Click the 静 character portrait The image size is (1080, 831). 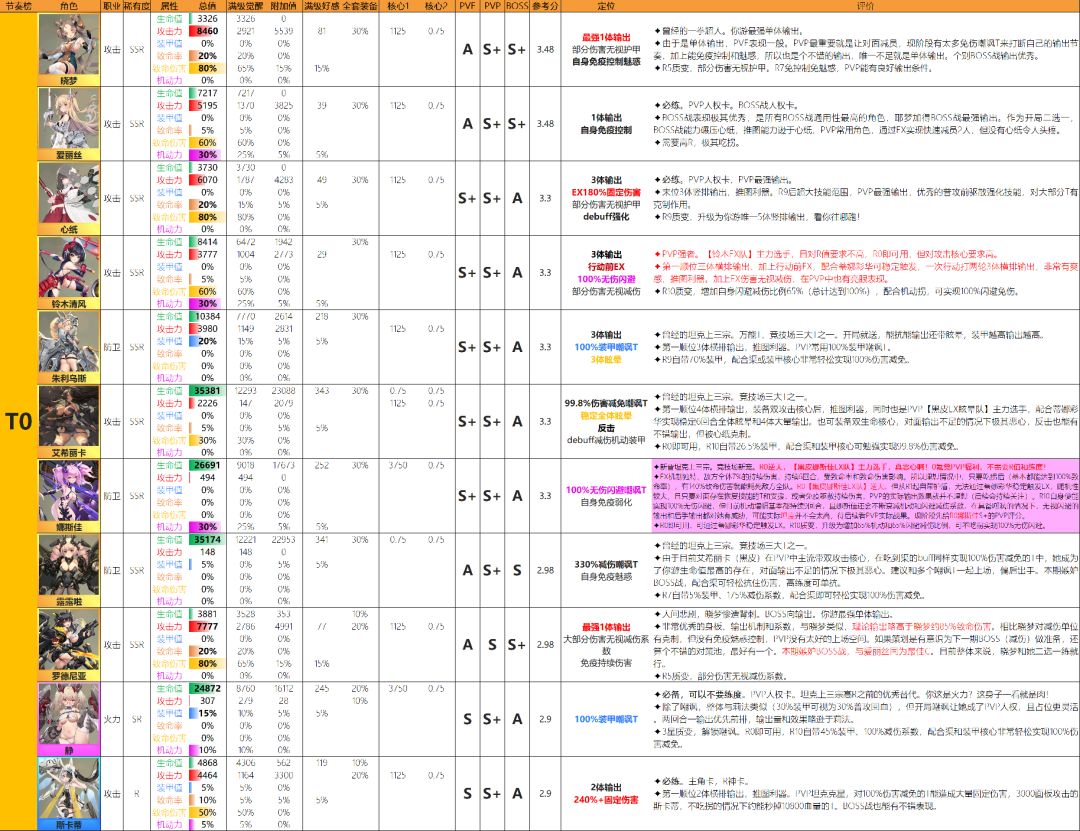(x=69, y=714)
